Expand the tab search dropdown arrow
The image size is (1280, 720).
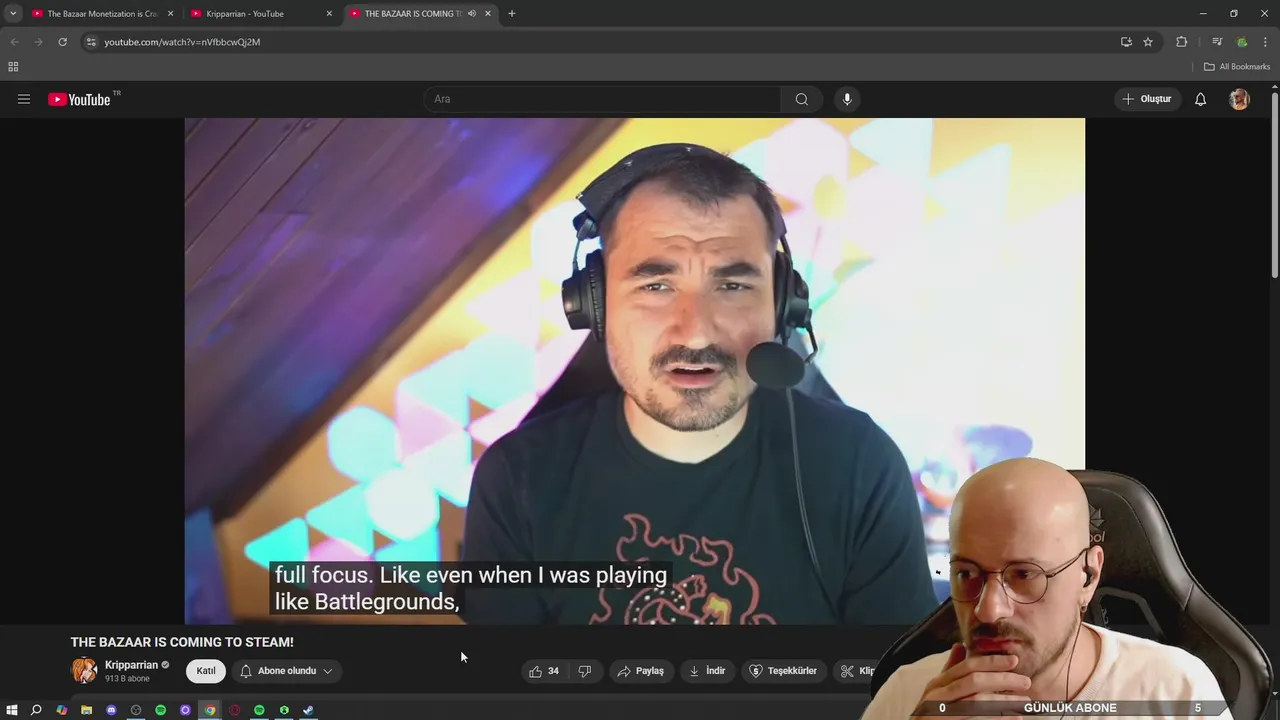(13, 14)
